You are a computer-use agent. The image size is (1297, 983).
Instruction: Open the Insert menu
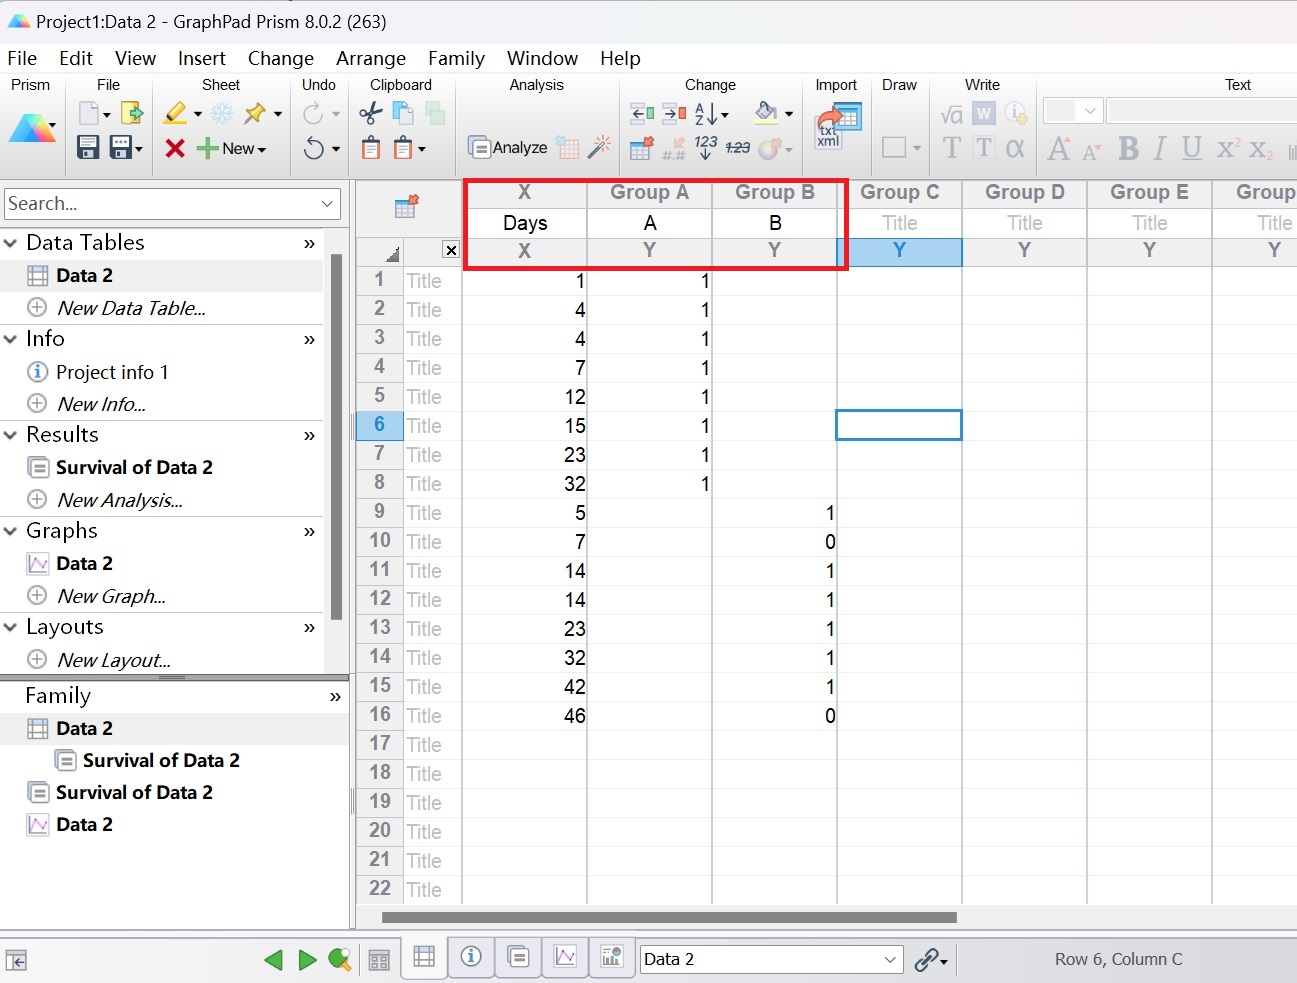[201, 58]
